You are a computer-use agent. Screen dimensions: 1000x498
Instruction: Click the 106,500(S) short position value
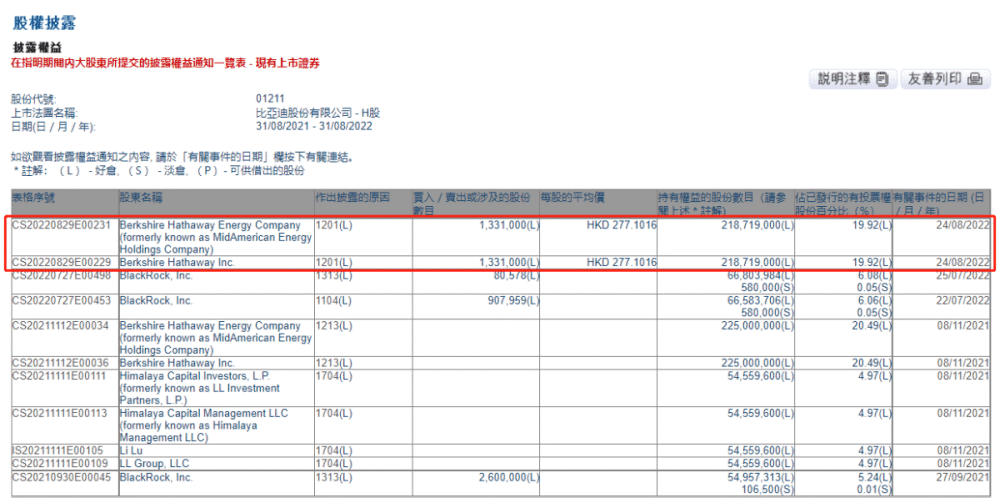767,489
